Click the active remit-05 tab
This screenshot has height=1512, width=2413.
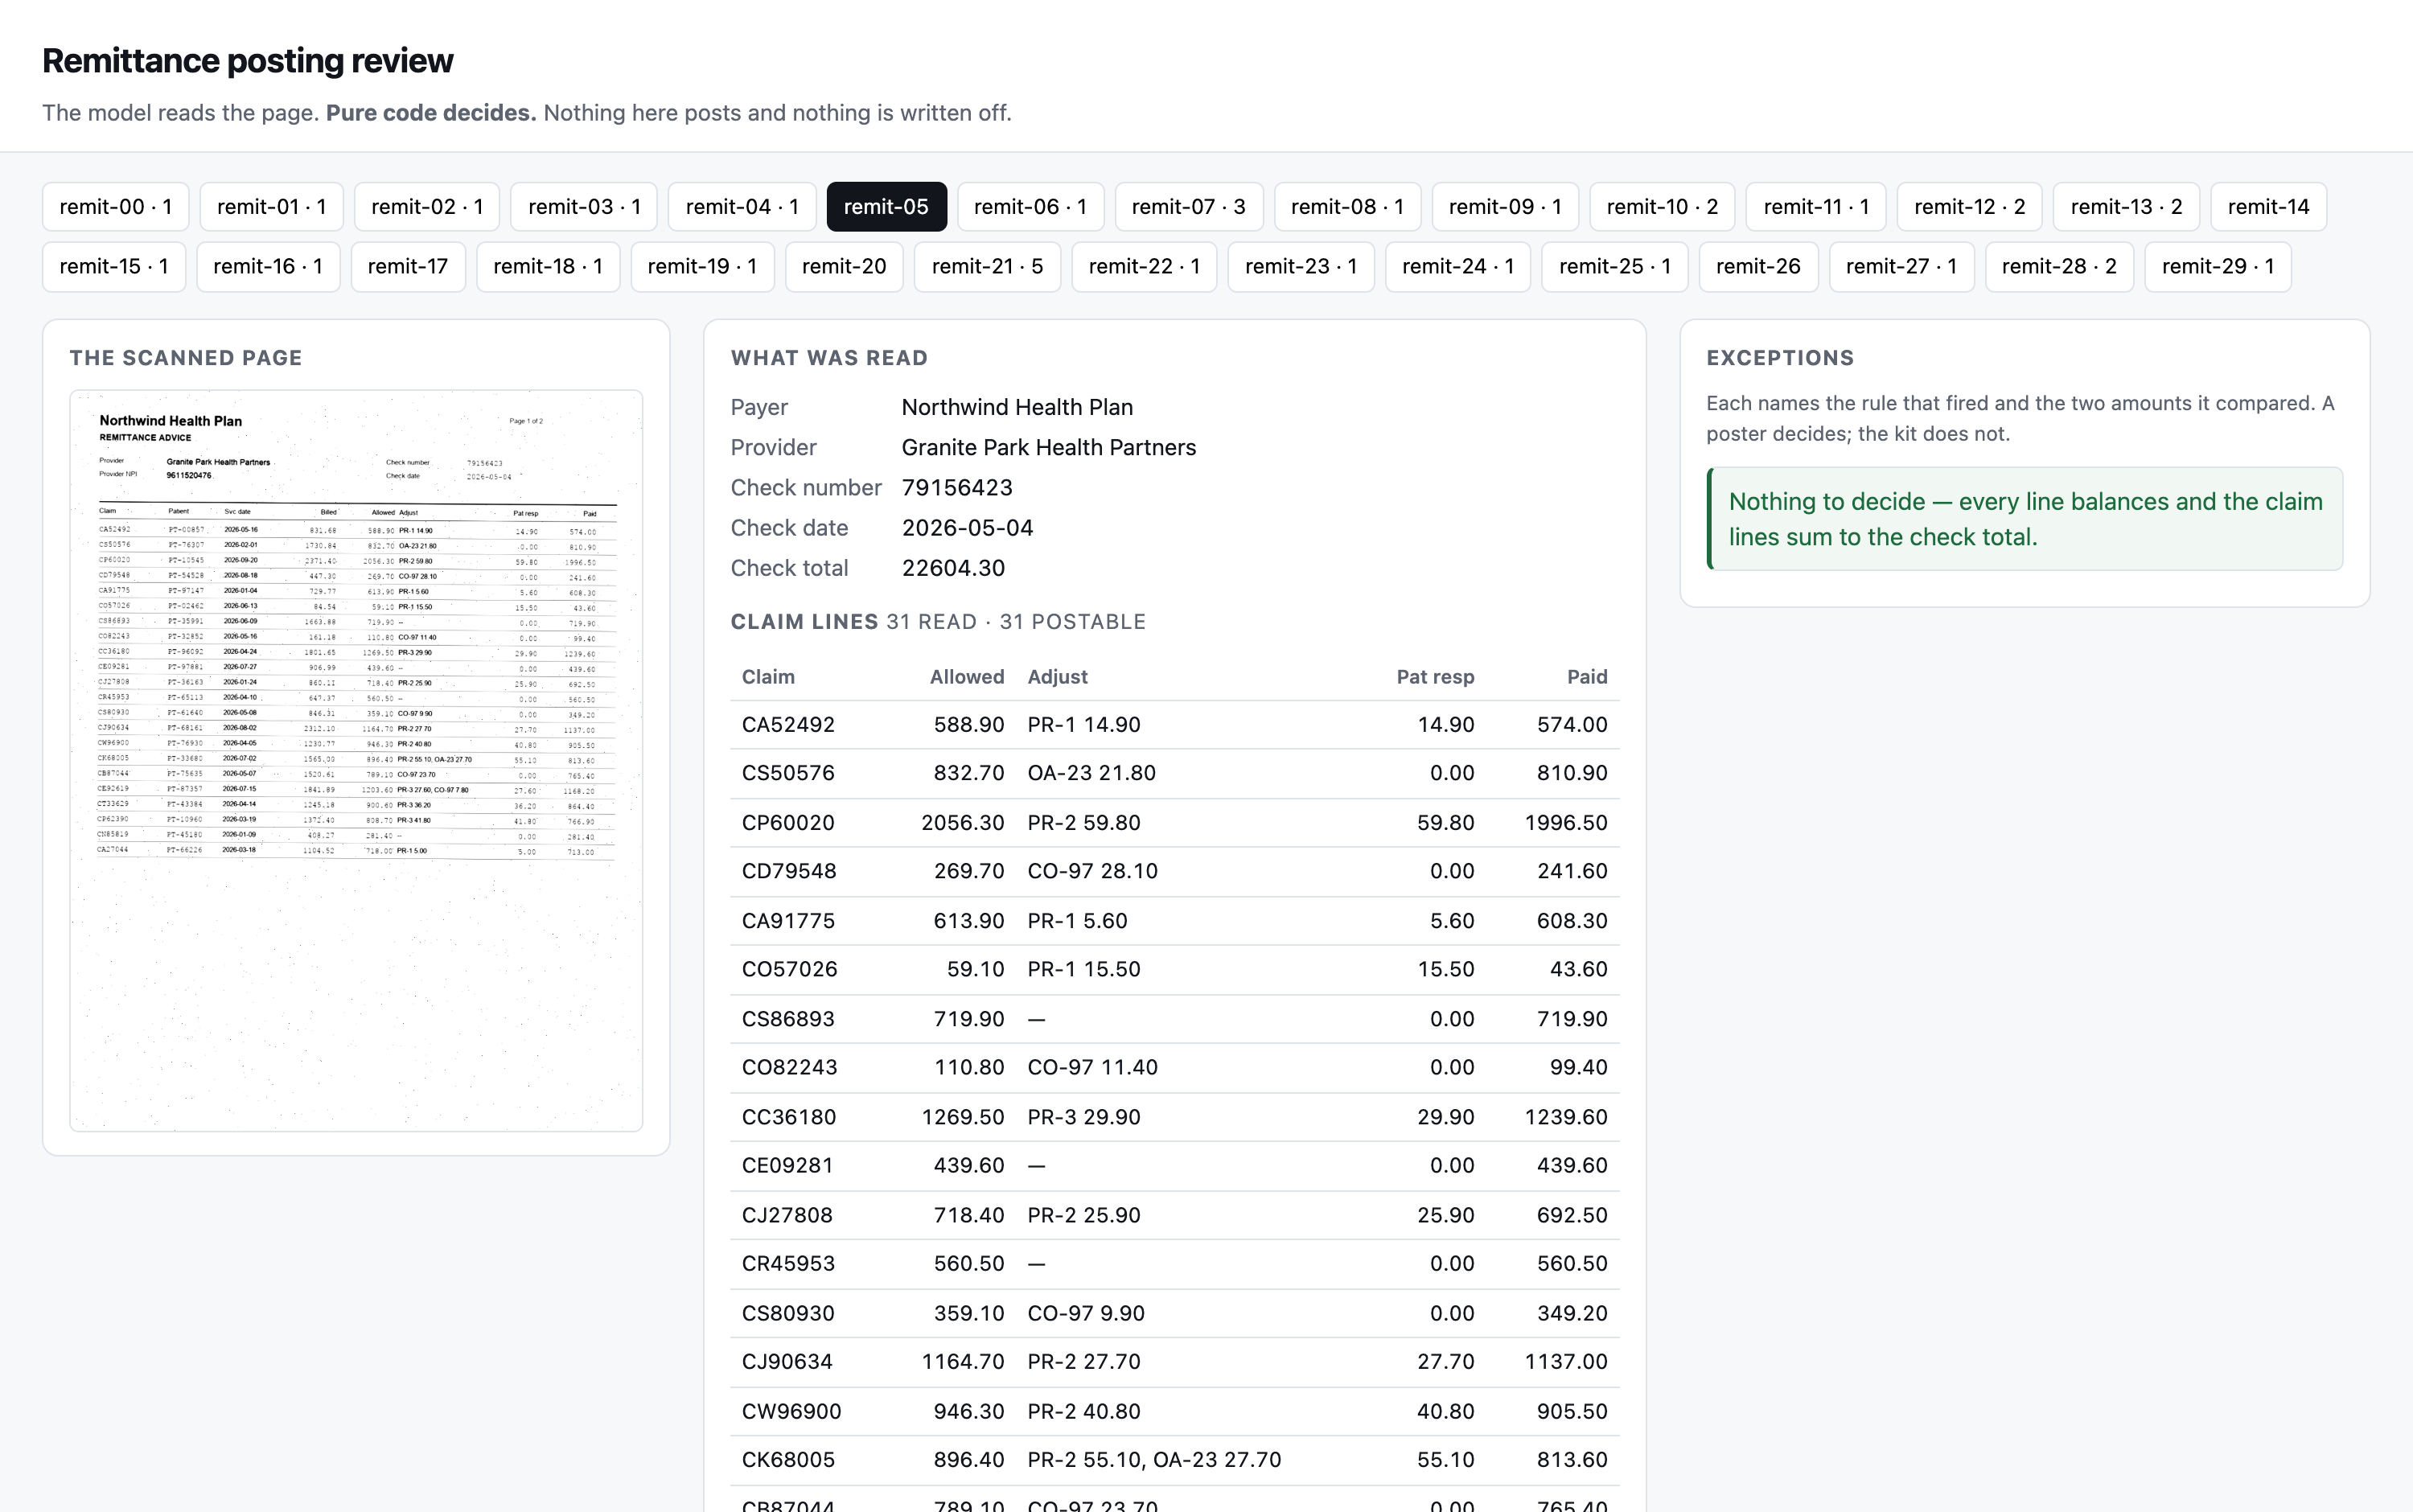pyautogui.click(x=886, y=207)
